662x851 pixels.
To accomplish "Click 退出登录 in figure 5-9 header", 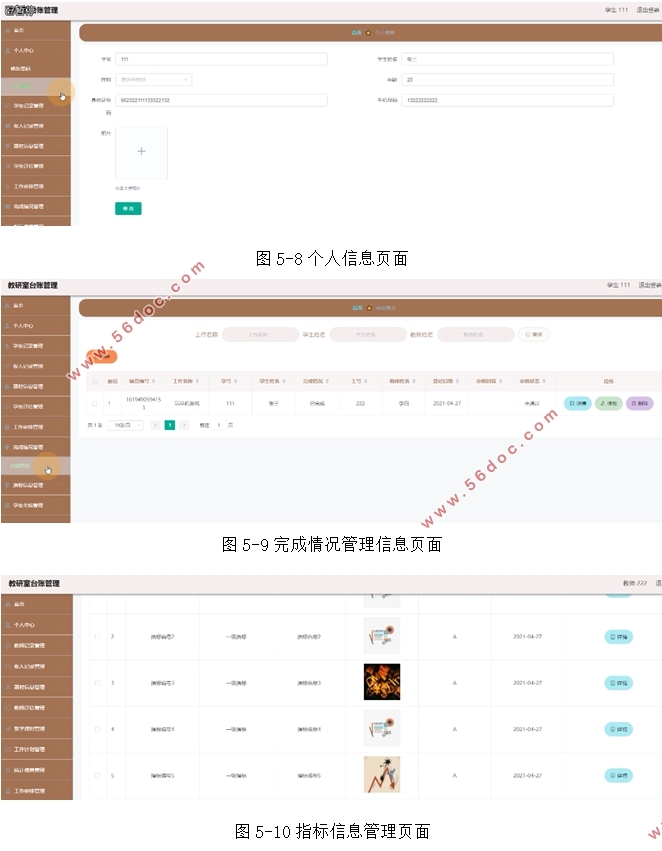I will click(650, 285).
